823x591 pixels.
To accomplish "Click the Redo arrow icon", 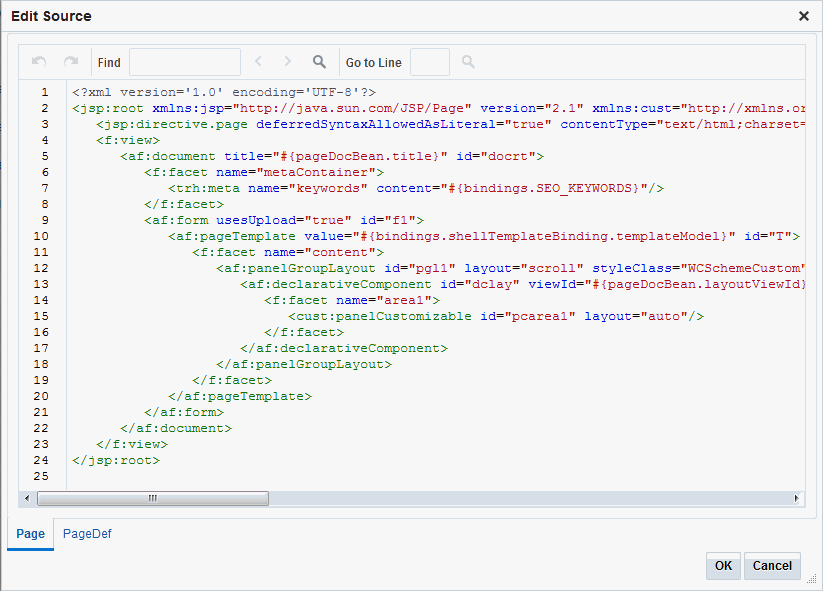I will point(71,62).
